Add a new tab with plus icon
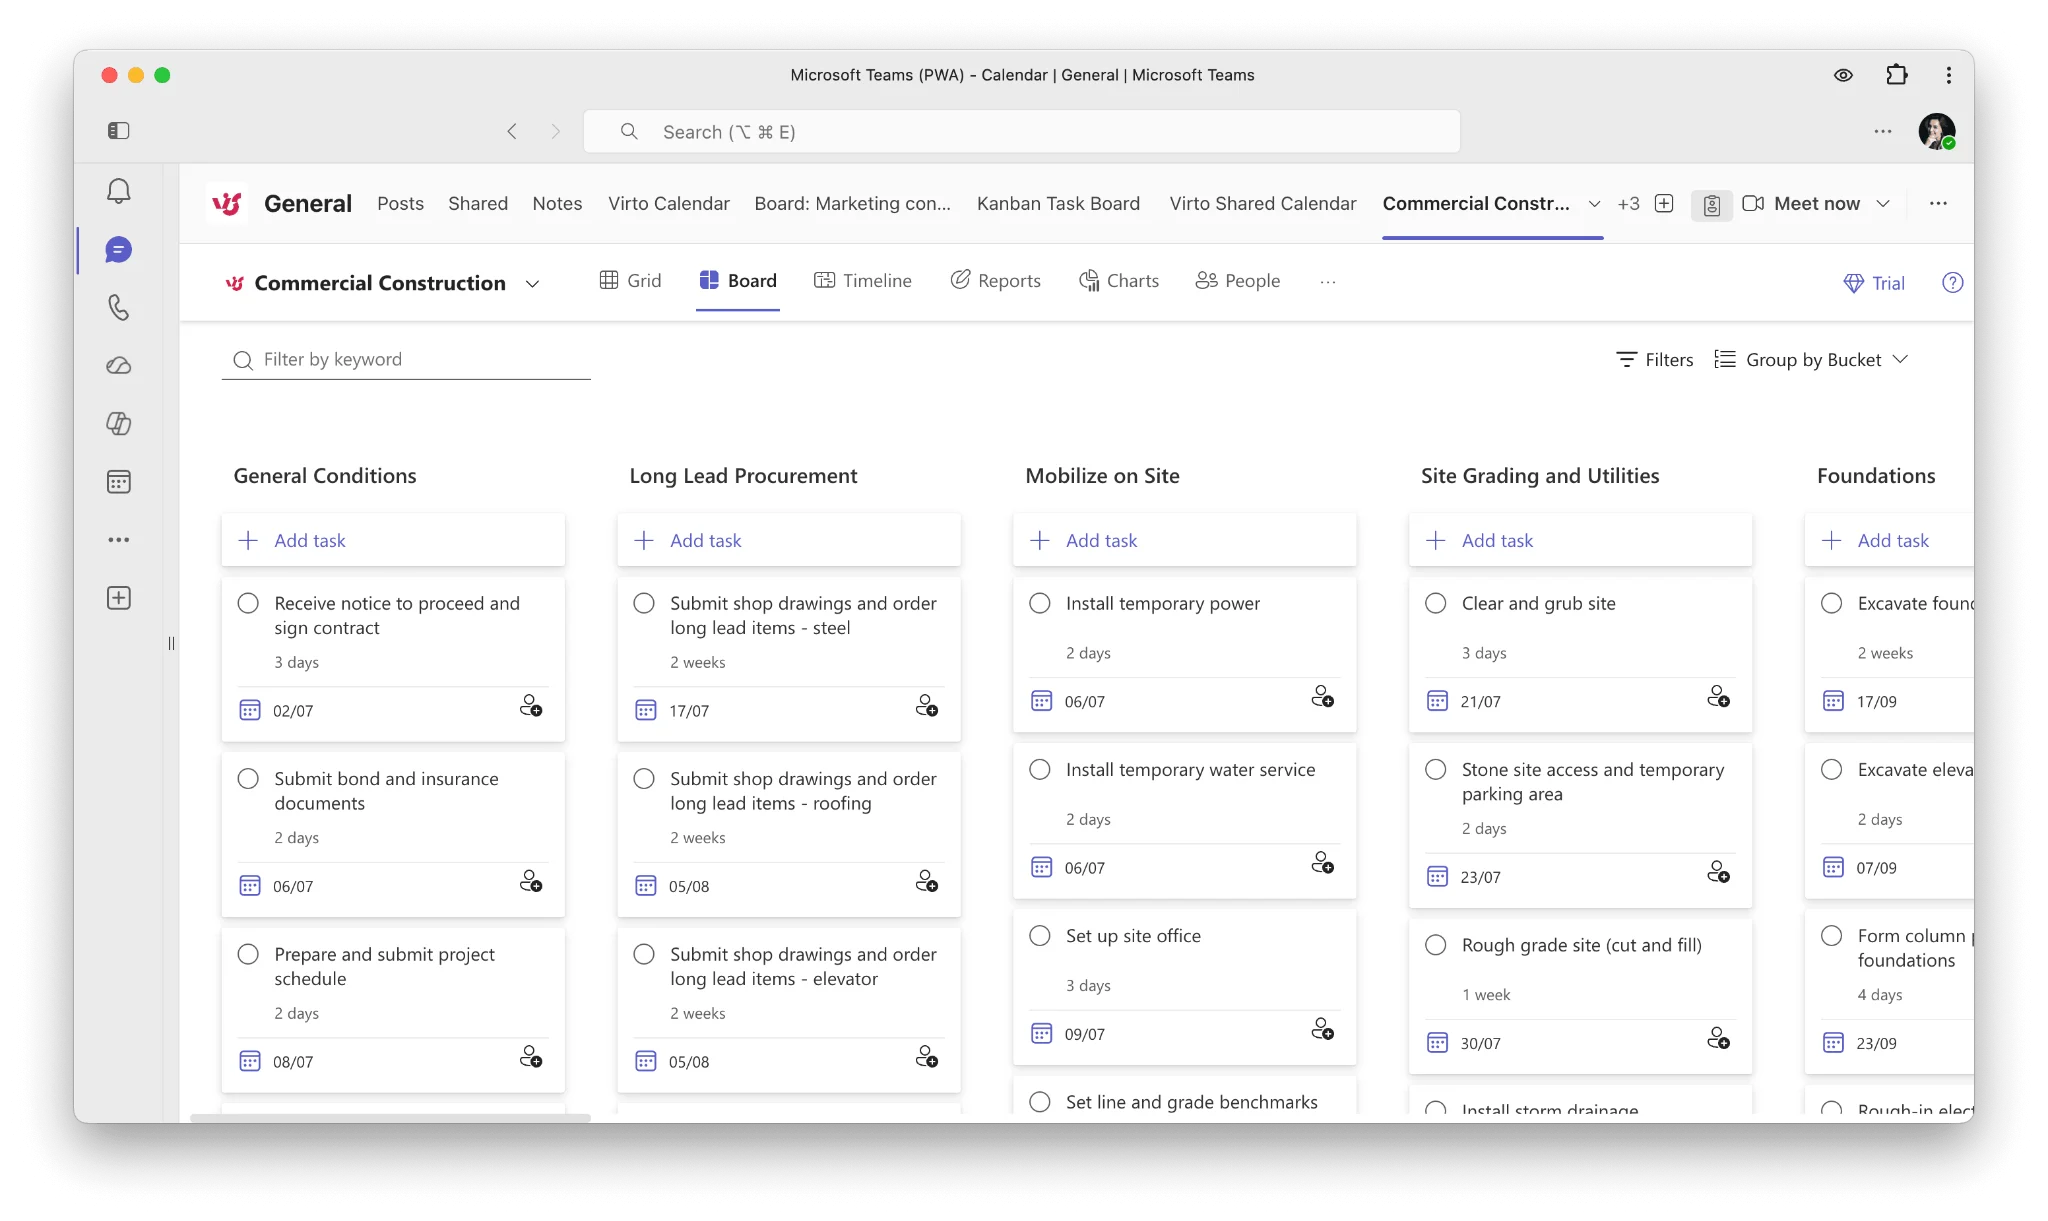Image resolution: width=2048 pixels, height=1221 pixels. point(1664,203)
